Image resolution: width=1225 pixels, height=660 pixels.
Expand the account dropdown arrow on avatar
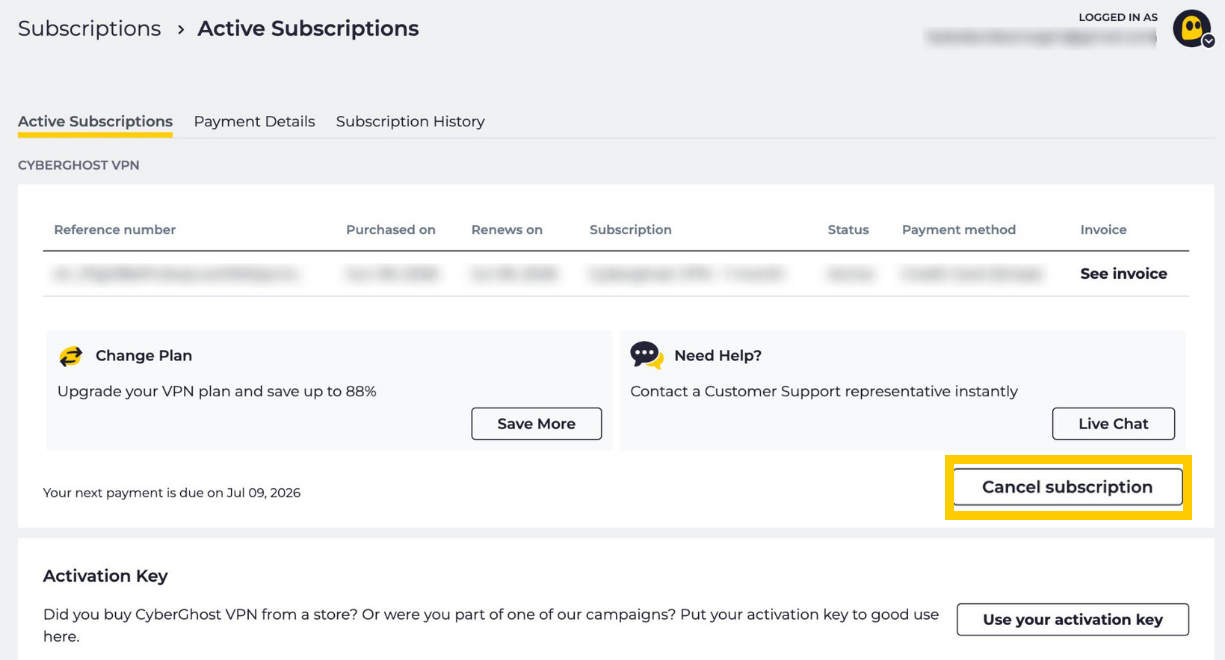[x=1208, y=41]
